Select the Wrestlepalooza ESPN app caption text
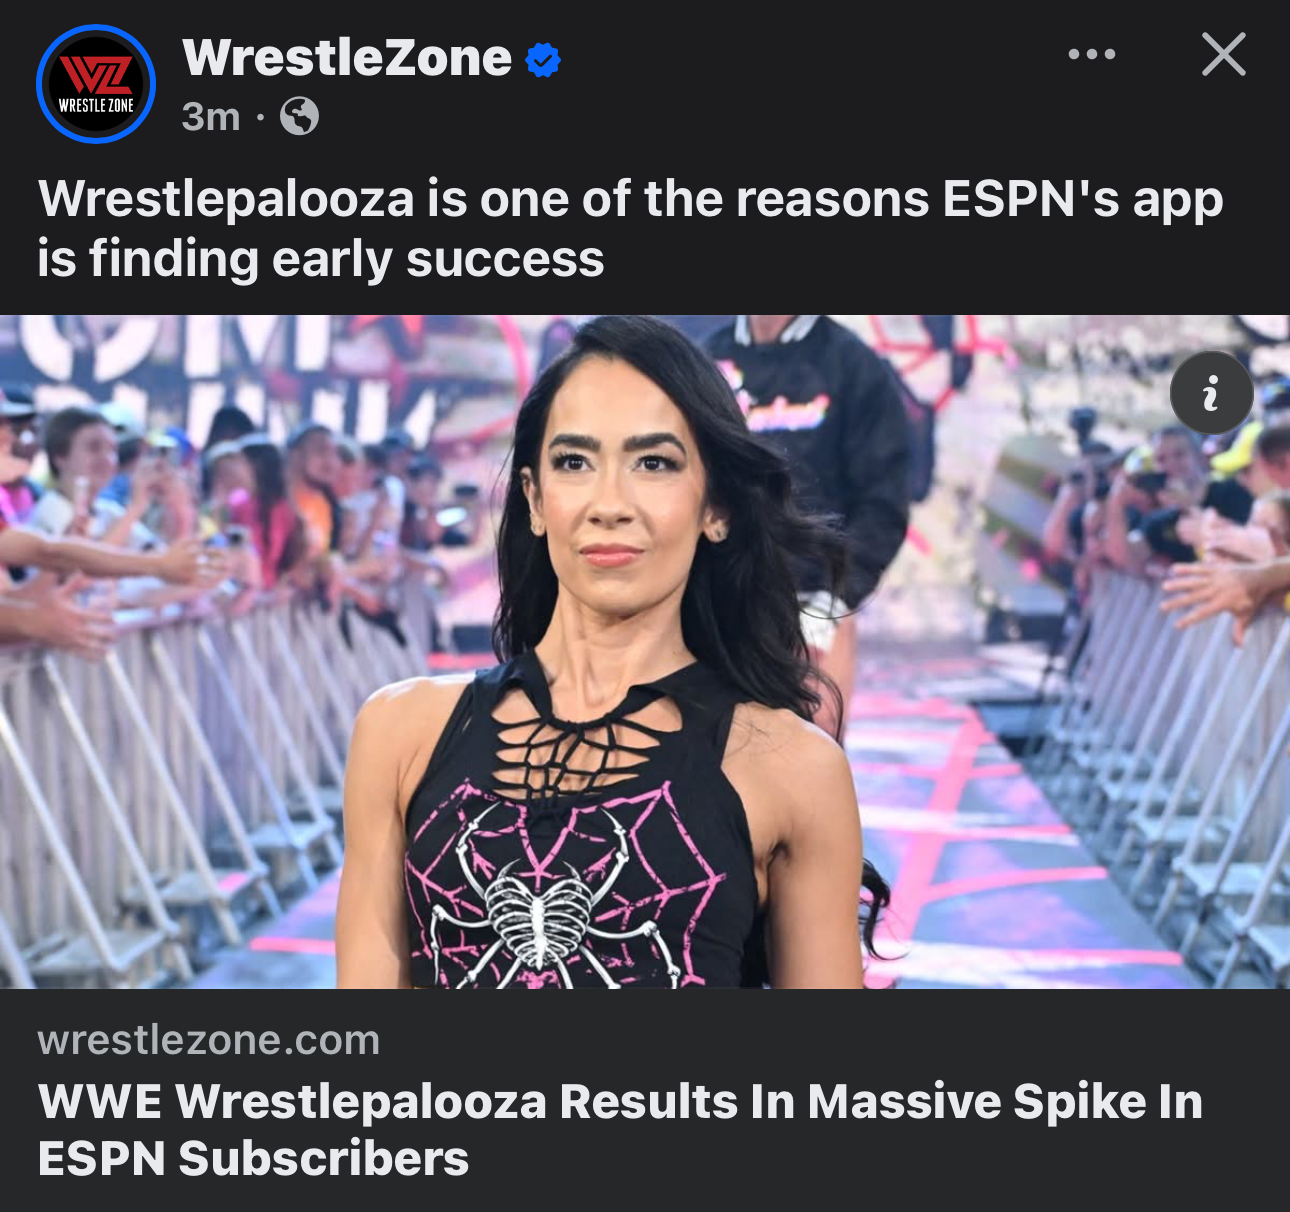 point(630,228)
